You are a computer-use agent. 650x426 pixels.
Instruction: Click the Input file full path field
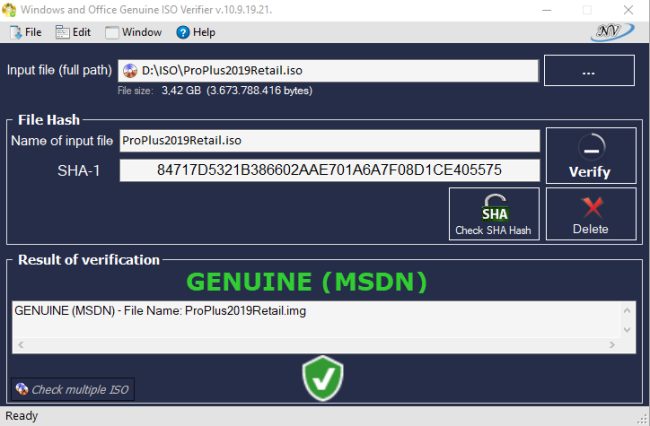point(328,70)
